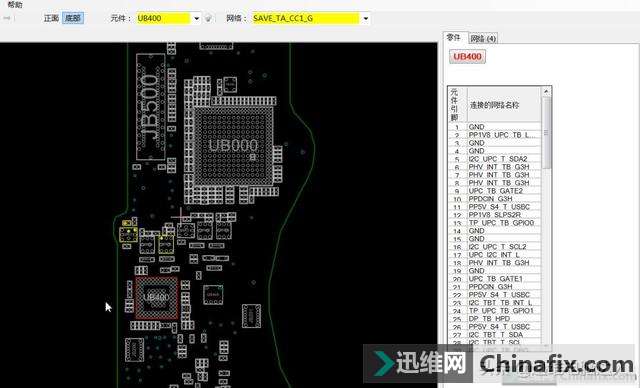This screenshot has height=388, width=640.
Task: Select the UB400 component highlighted in red
Action: click(x=157, y=298)
